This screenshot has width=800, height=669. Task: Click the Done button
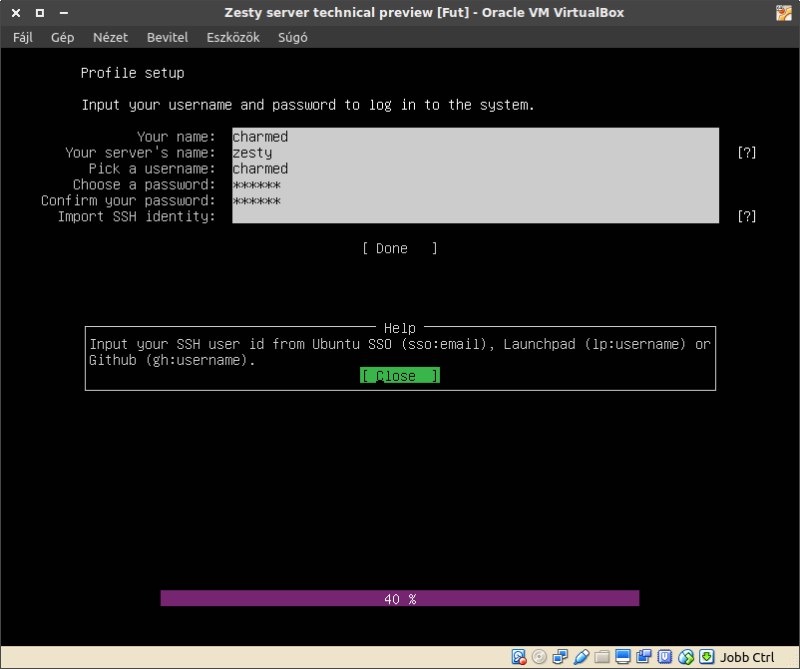coord(399,249)
